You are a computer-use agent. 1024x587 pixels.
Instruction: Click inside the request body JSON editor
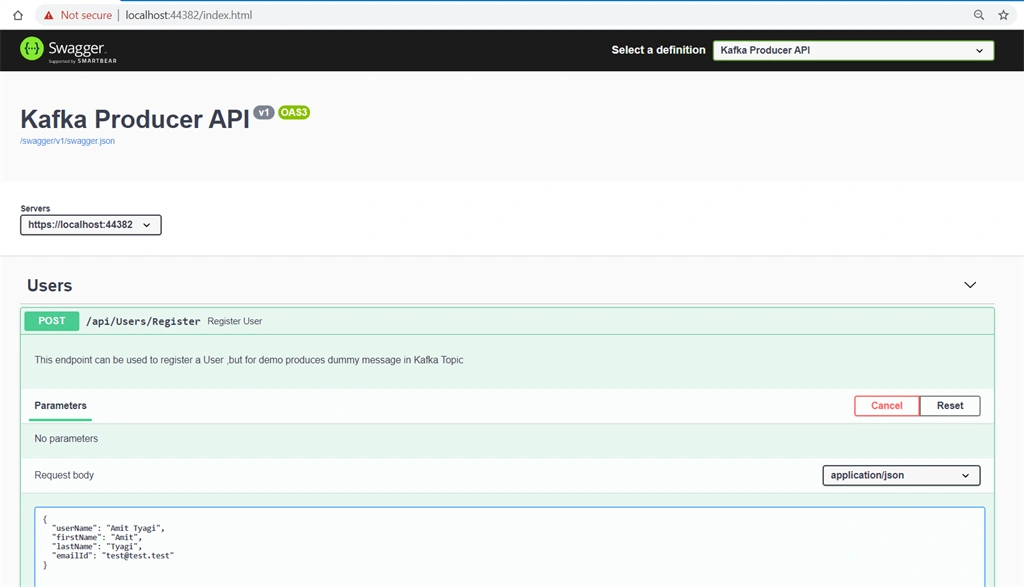(x=509, y=547)
